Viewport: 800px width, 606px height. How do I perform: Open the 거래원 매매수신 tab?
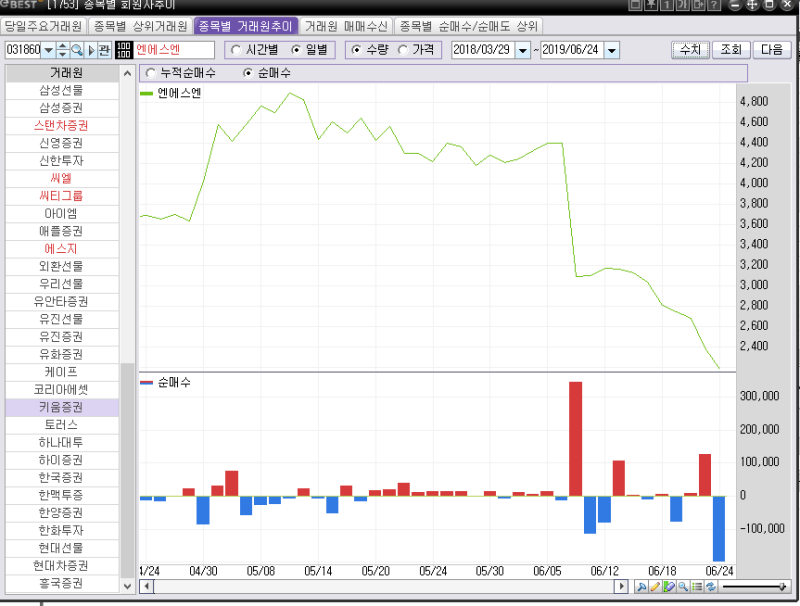click(346, 26)
